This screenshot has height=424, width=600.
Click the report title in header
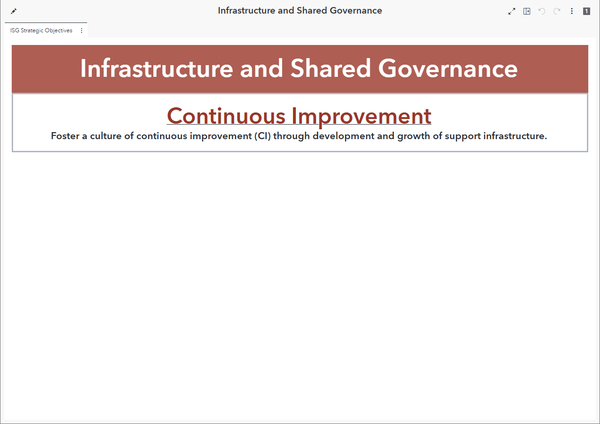point(300,11)
